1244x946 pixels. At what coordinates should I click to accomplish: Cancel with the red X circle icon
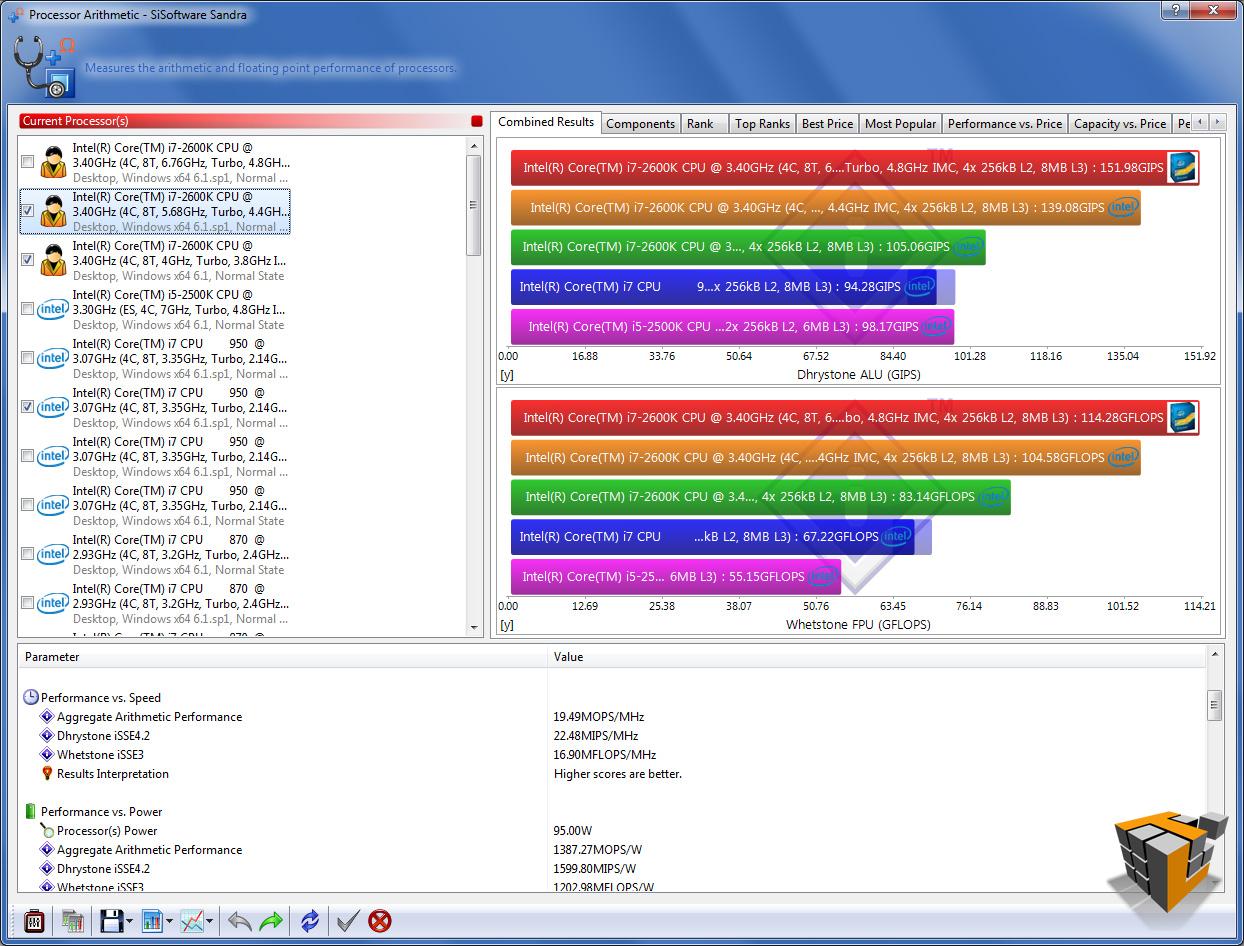pyautogui.click(x=380, y=921)
